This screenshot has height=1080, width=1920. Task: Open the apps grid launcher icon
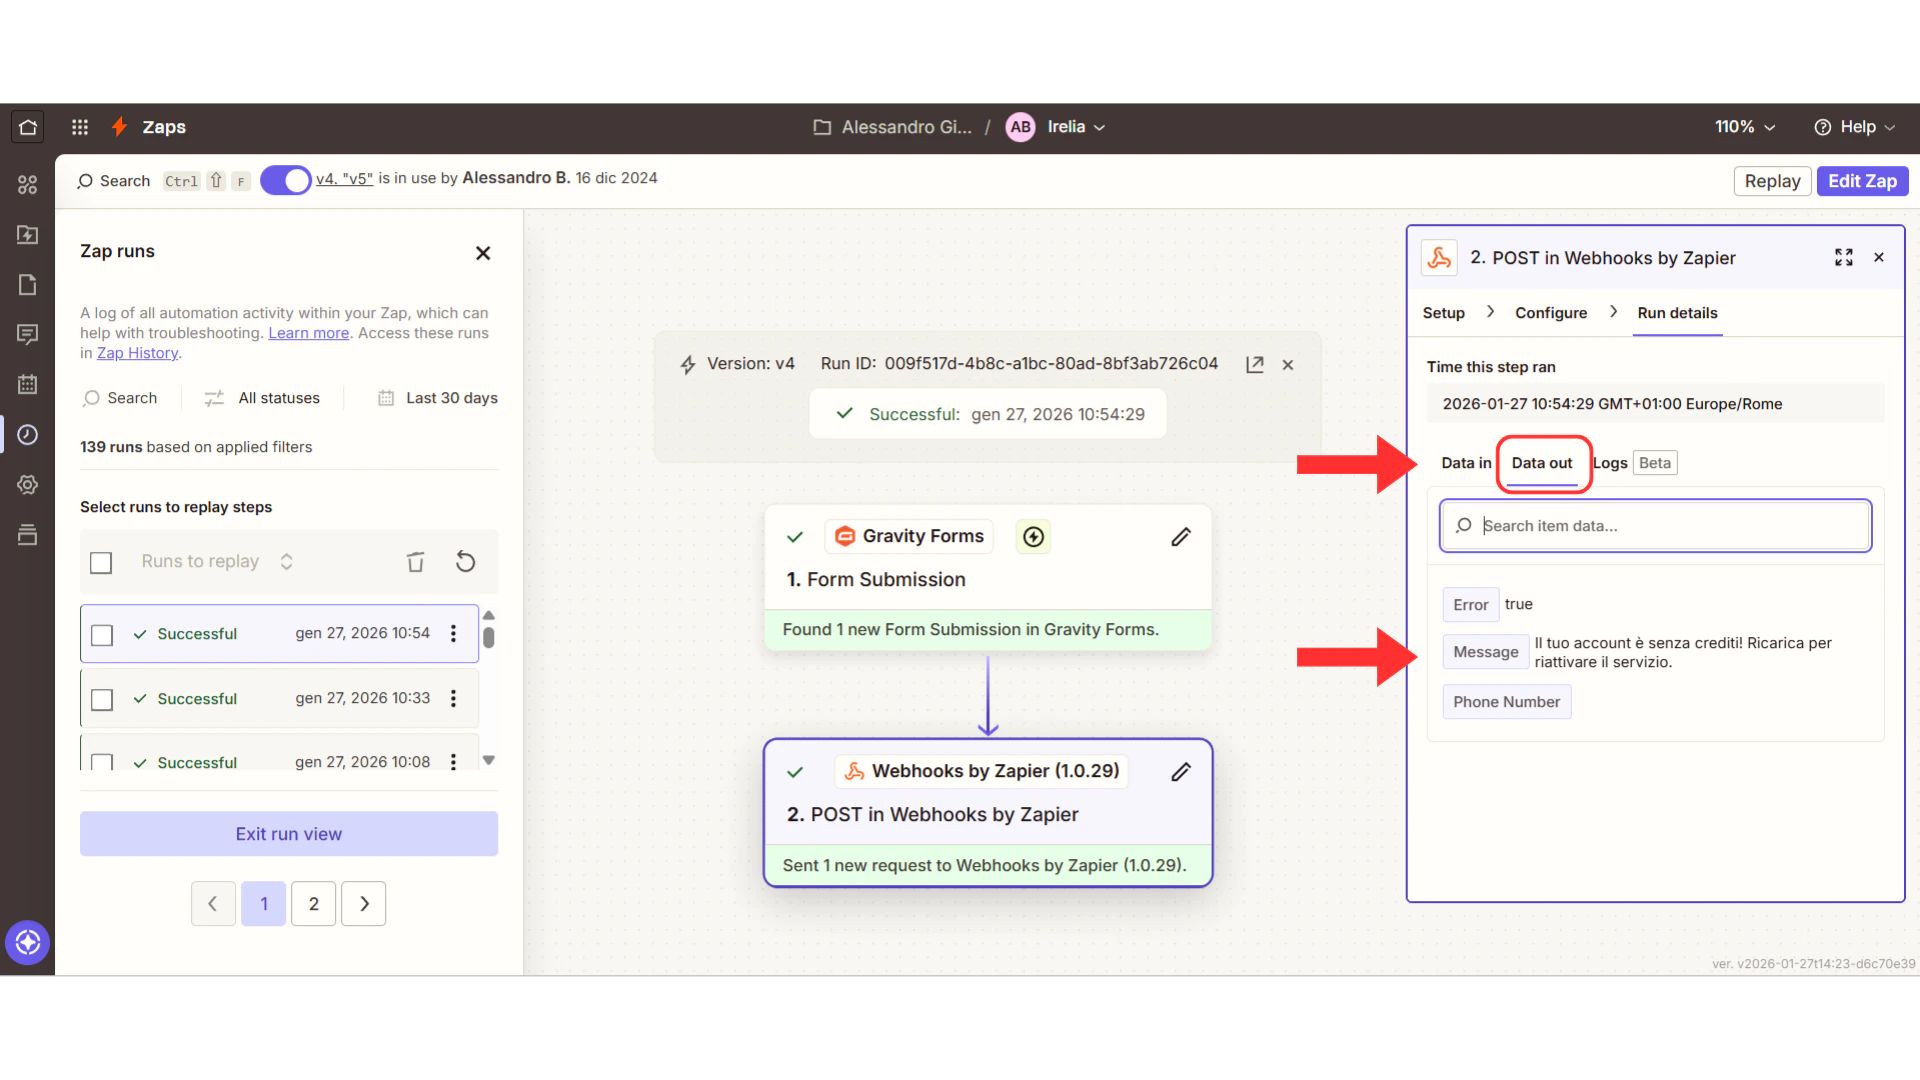pyautogui.click(x=80, y=127)
